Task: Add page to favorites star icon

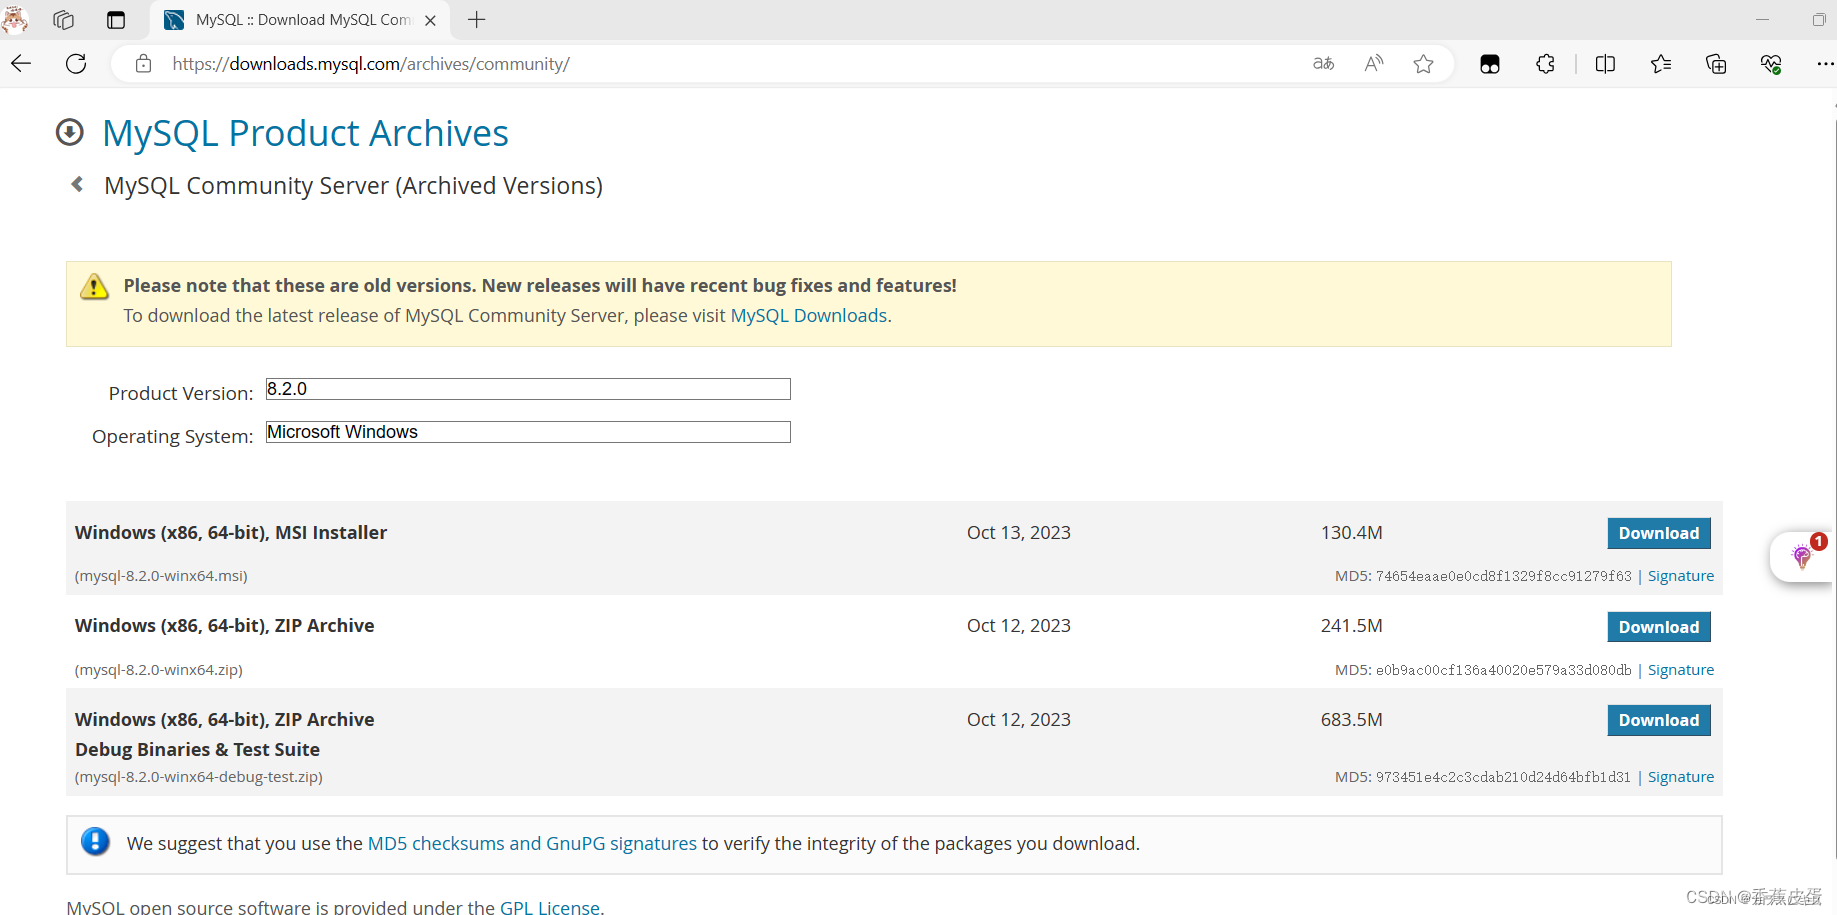Action: tap(1423, 64)
